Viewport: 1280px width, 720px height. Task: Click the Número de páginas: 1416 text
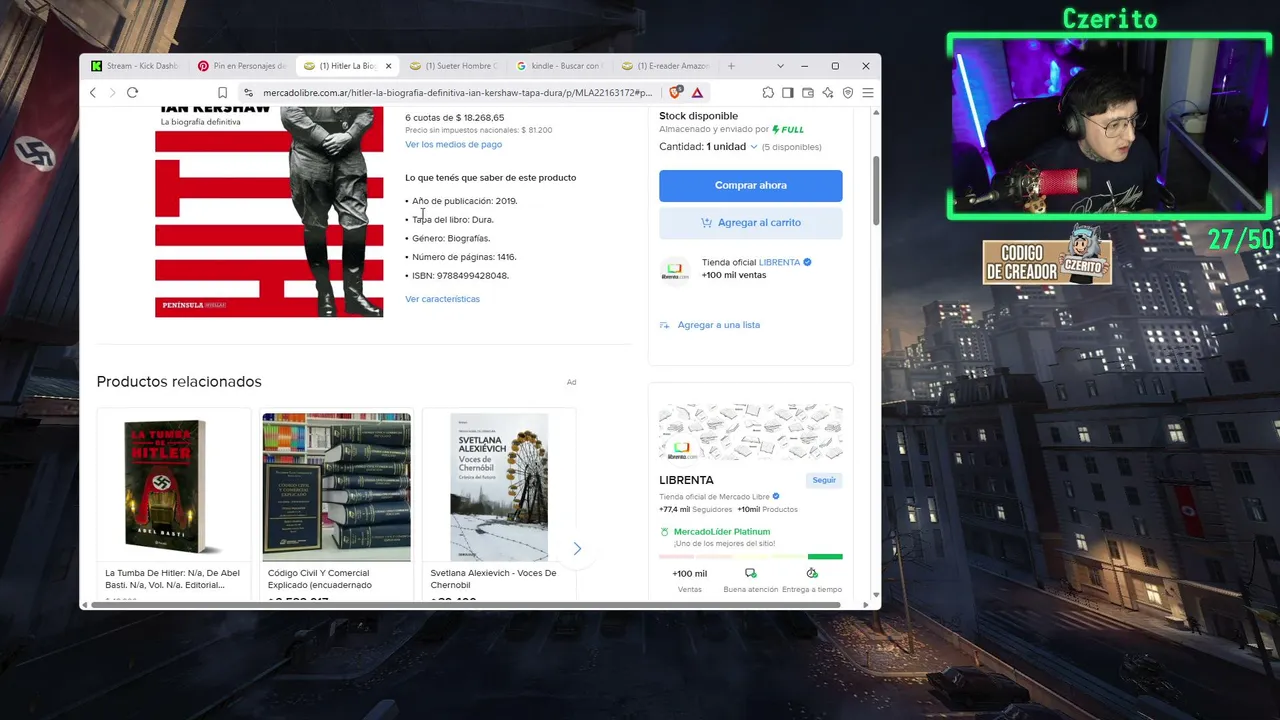click(x=464, y=257)
